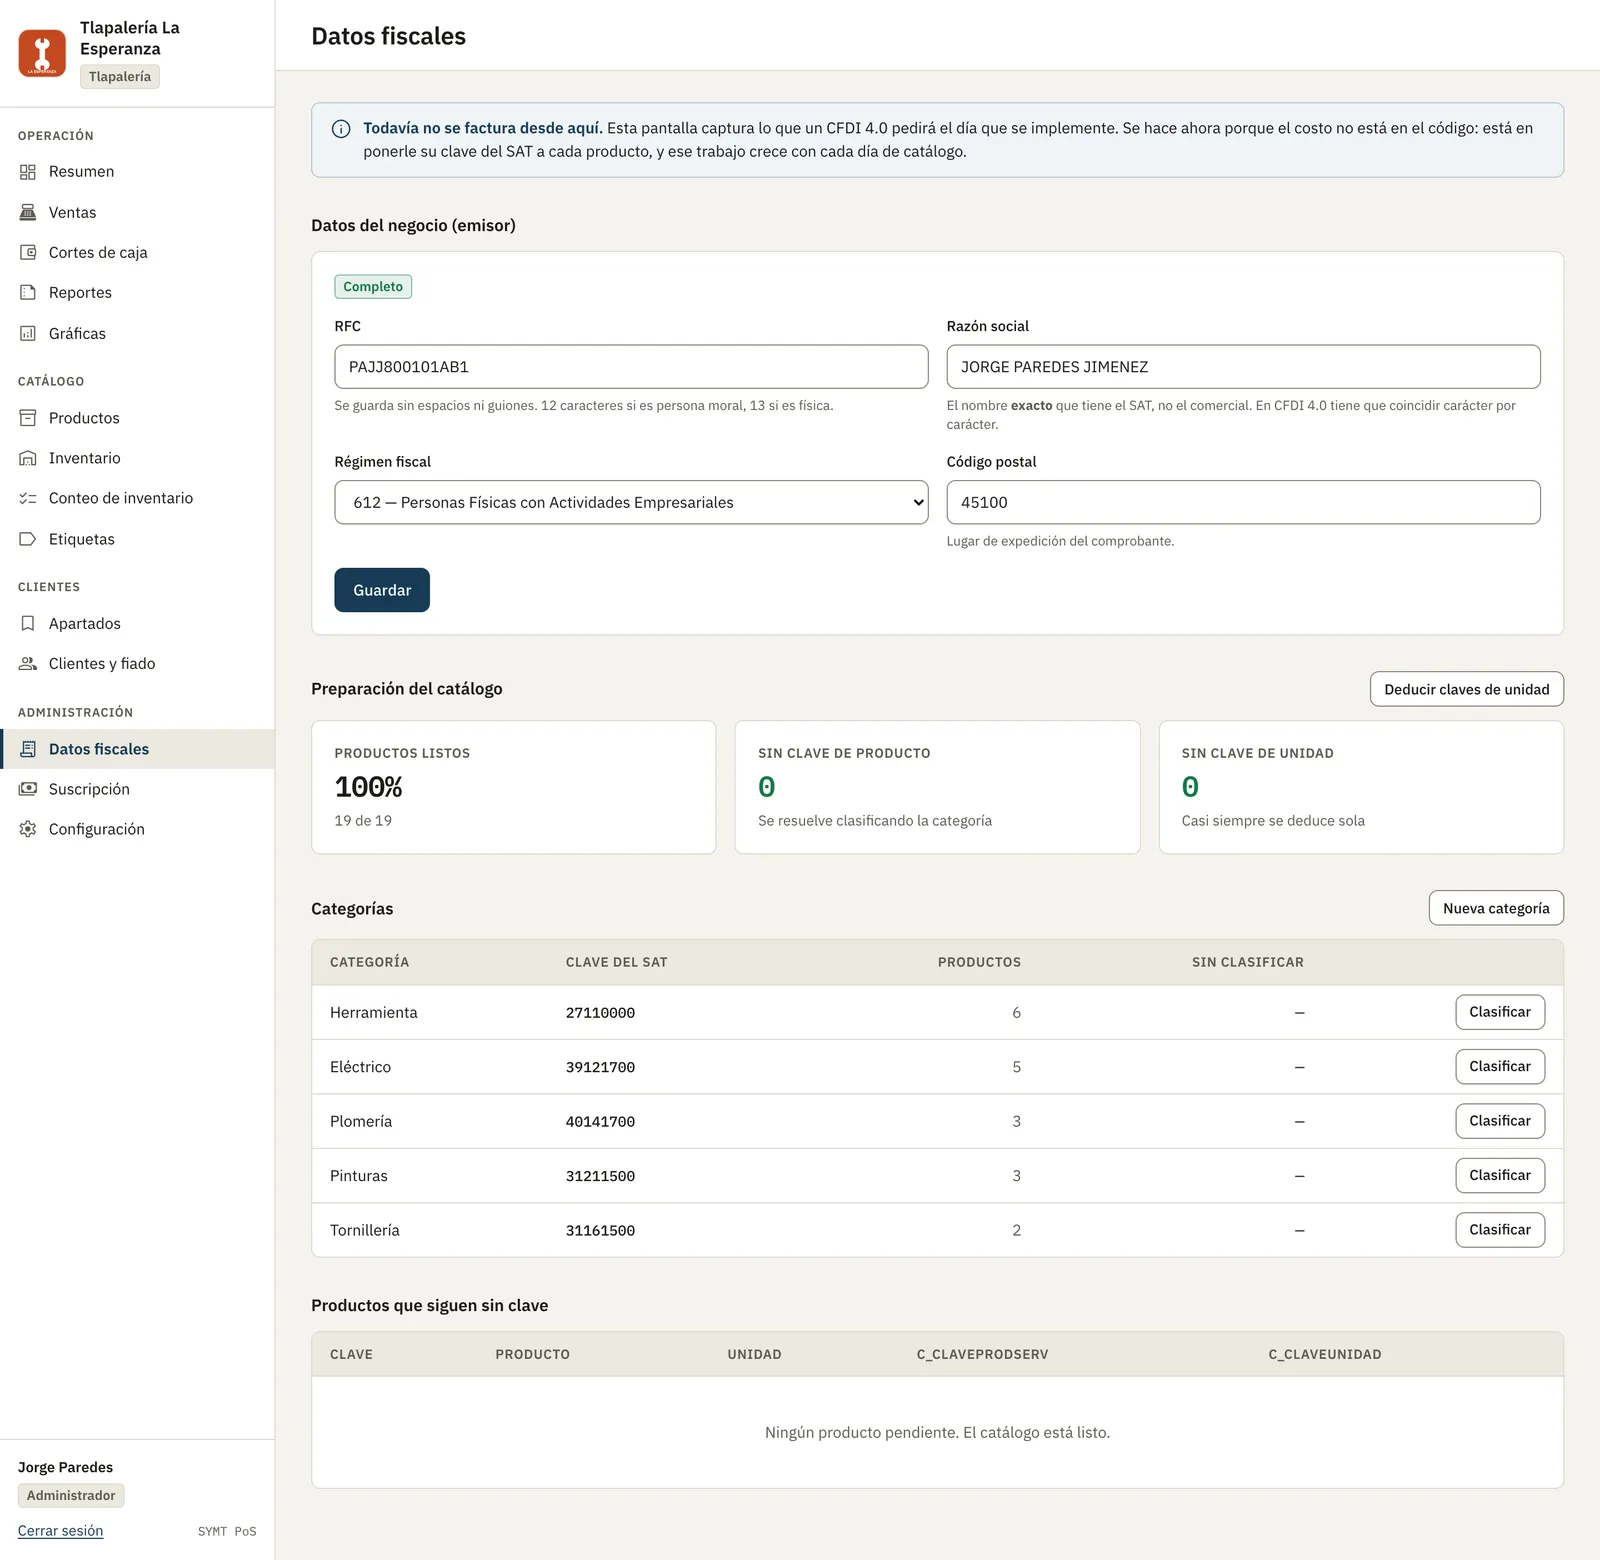Screen dimensions: 1600x1560
Task: Click Deducir claves de unidad
Action: [1467, 689]
